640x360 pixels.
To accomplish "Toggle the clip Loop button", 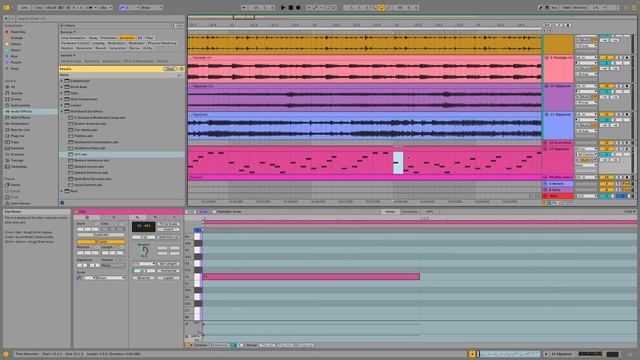I will [x=101, y=242].
